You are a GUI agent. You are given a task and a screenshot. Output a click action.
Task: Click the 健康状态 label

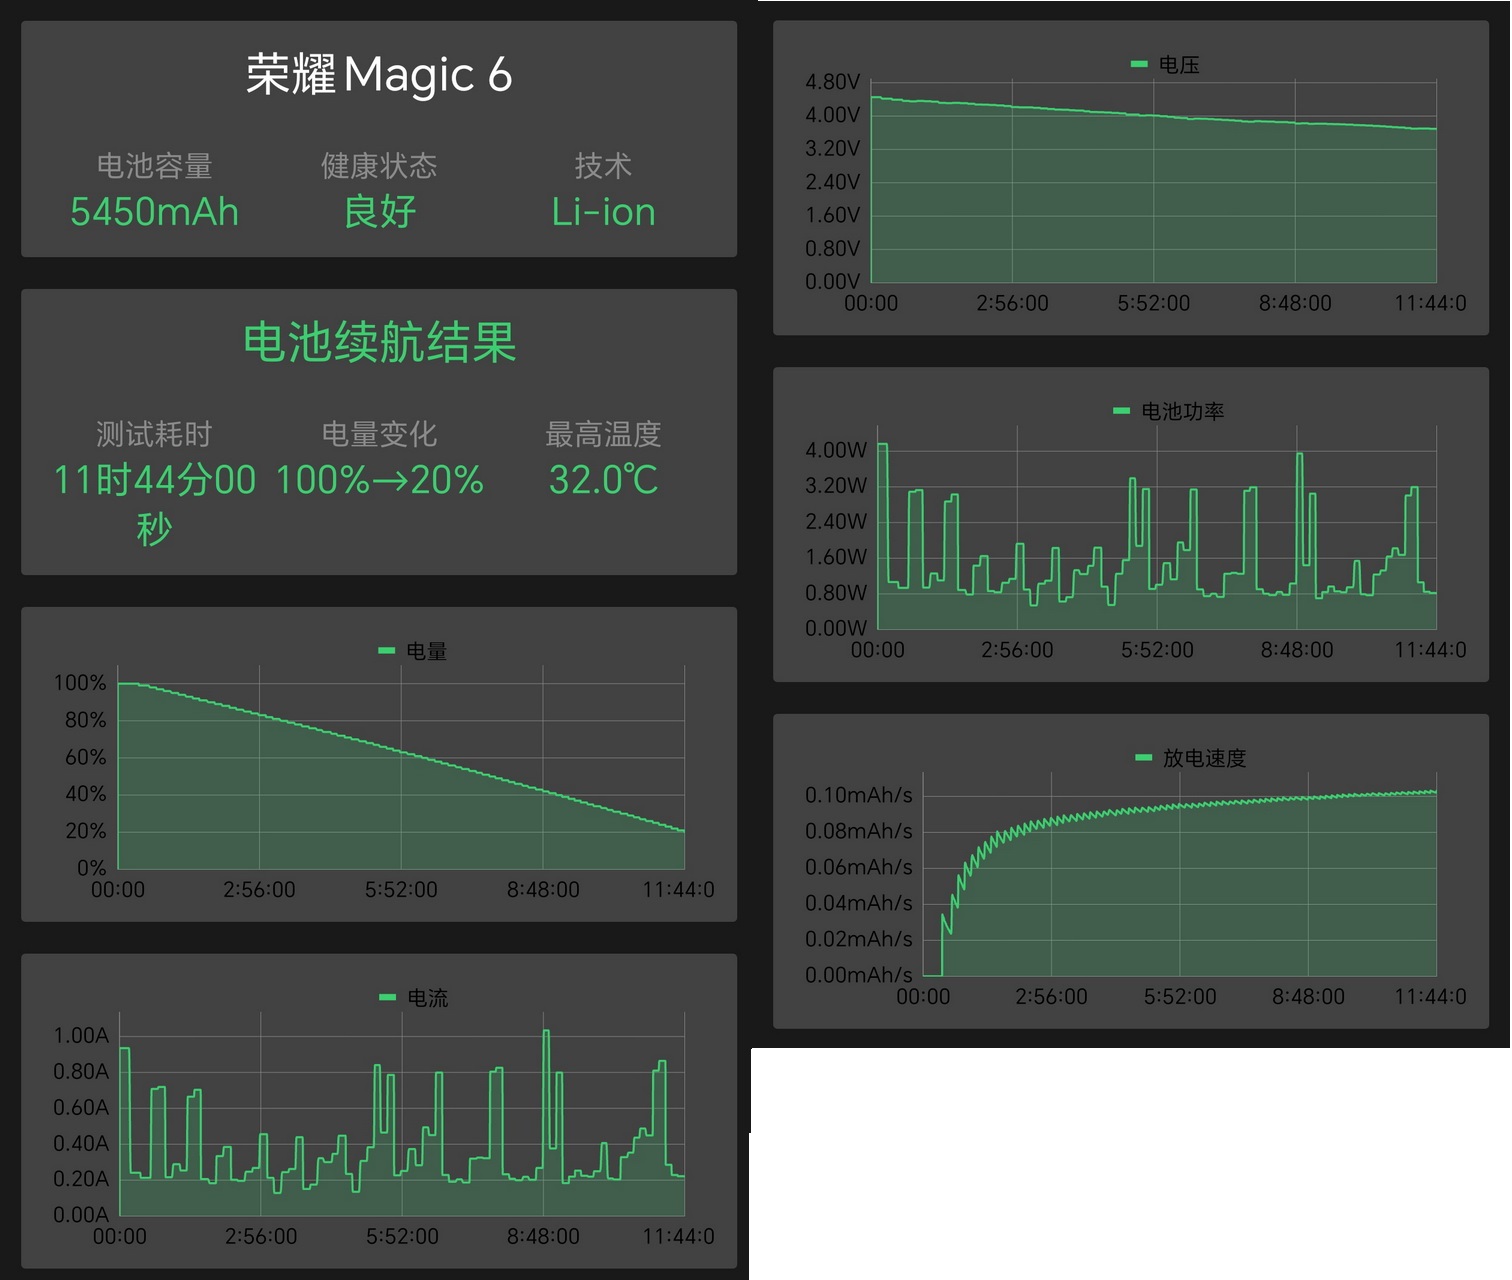pyautogui.click(x=379, y=166)
